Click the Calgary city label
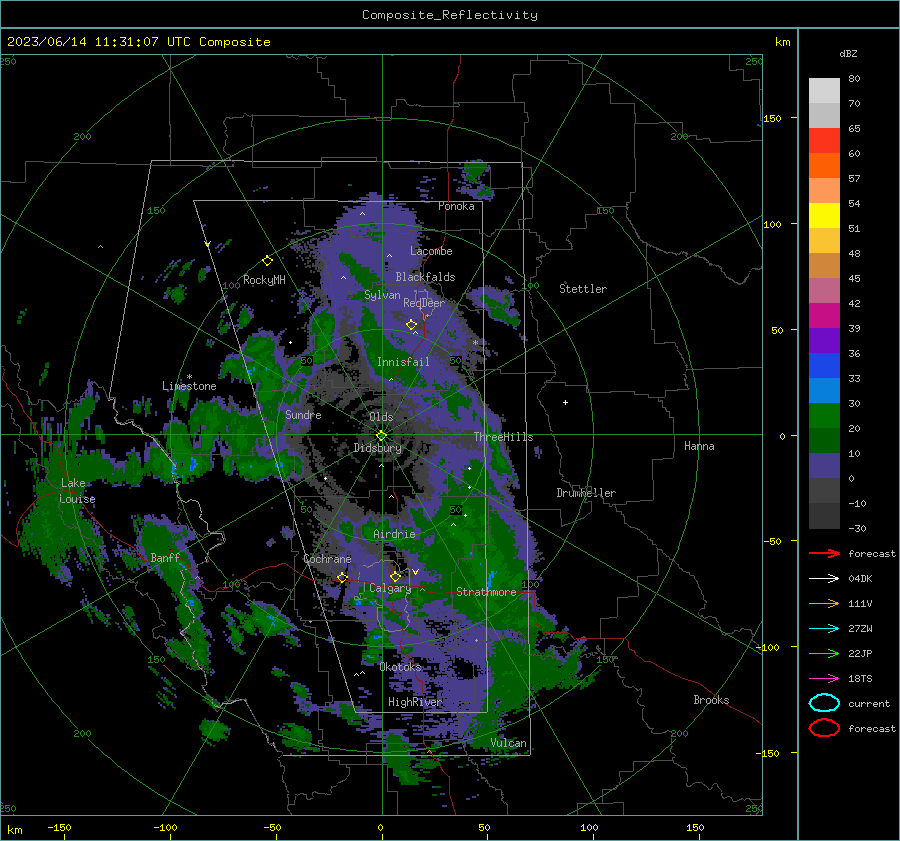Image resolution: width=900 pixels, height=841 pixels. [390, 588]
